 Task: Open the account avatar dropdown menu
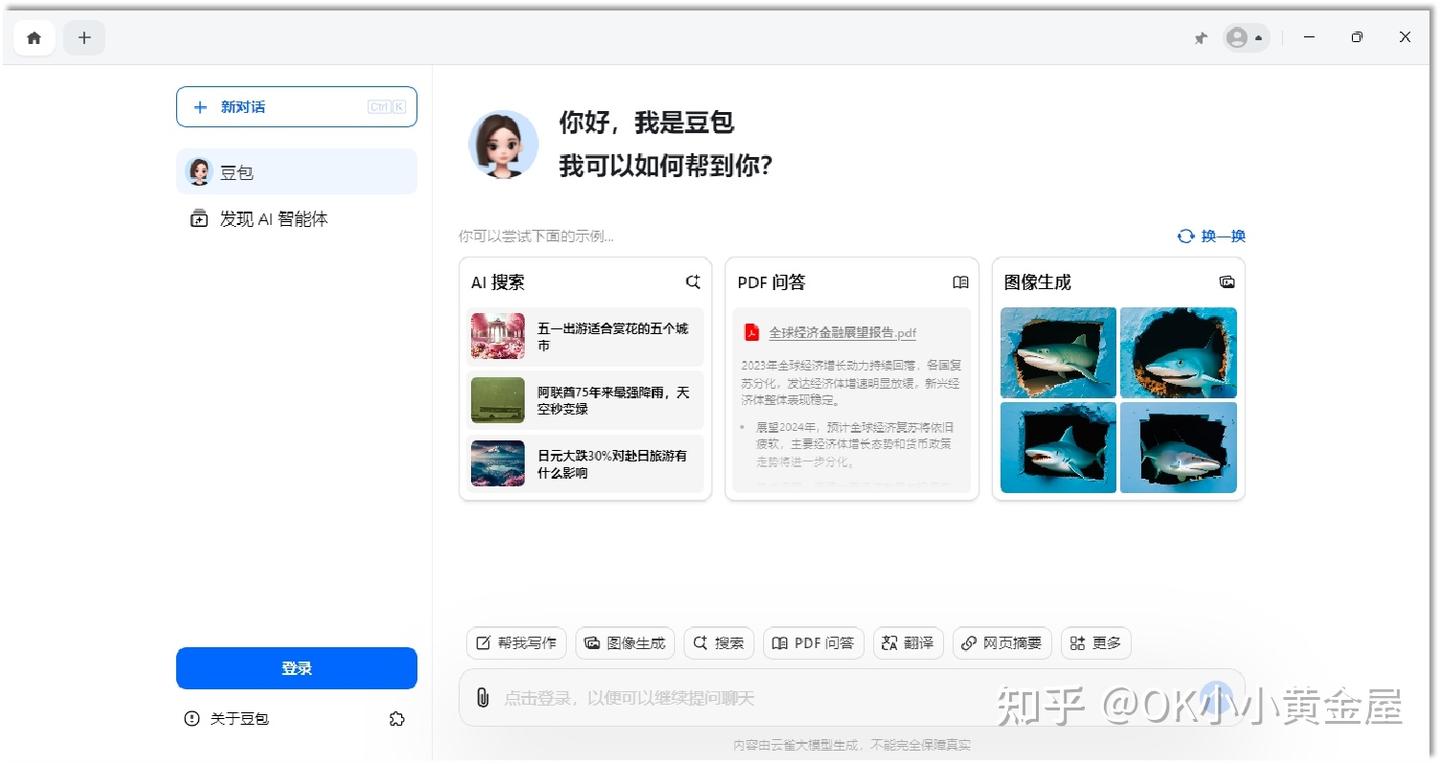point(1245,37)
